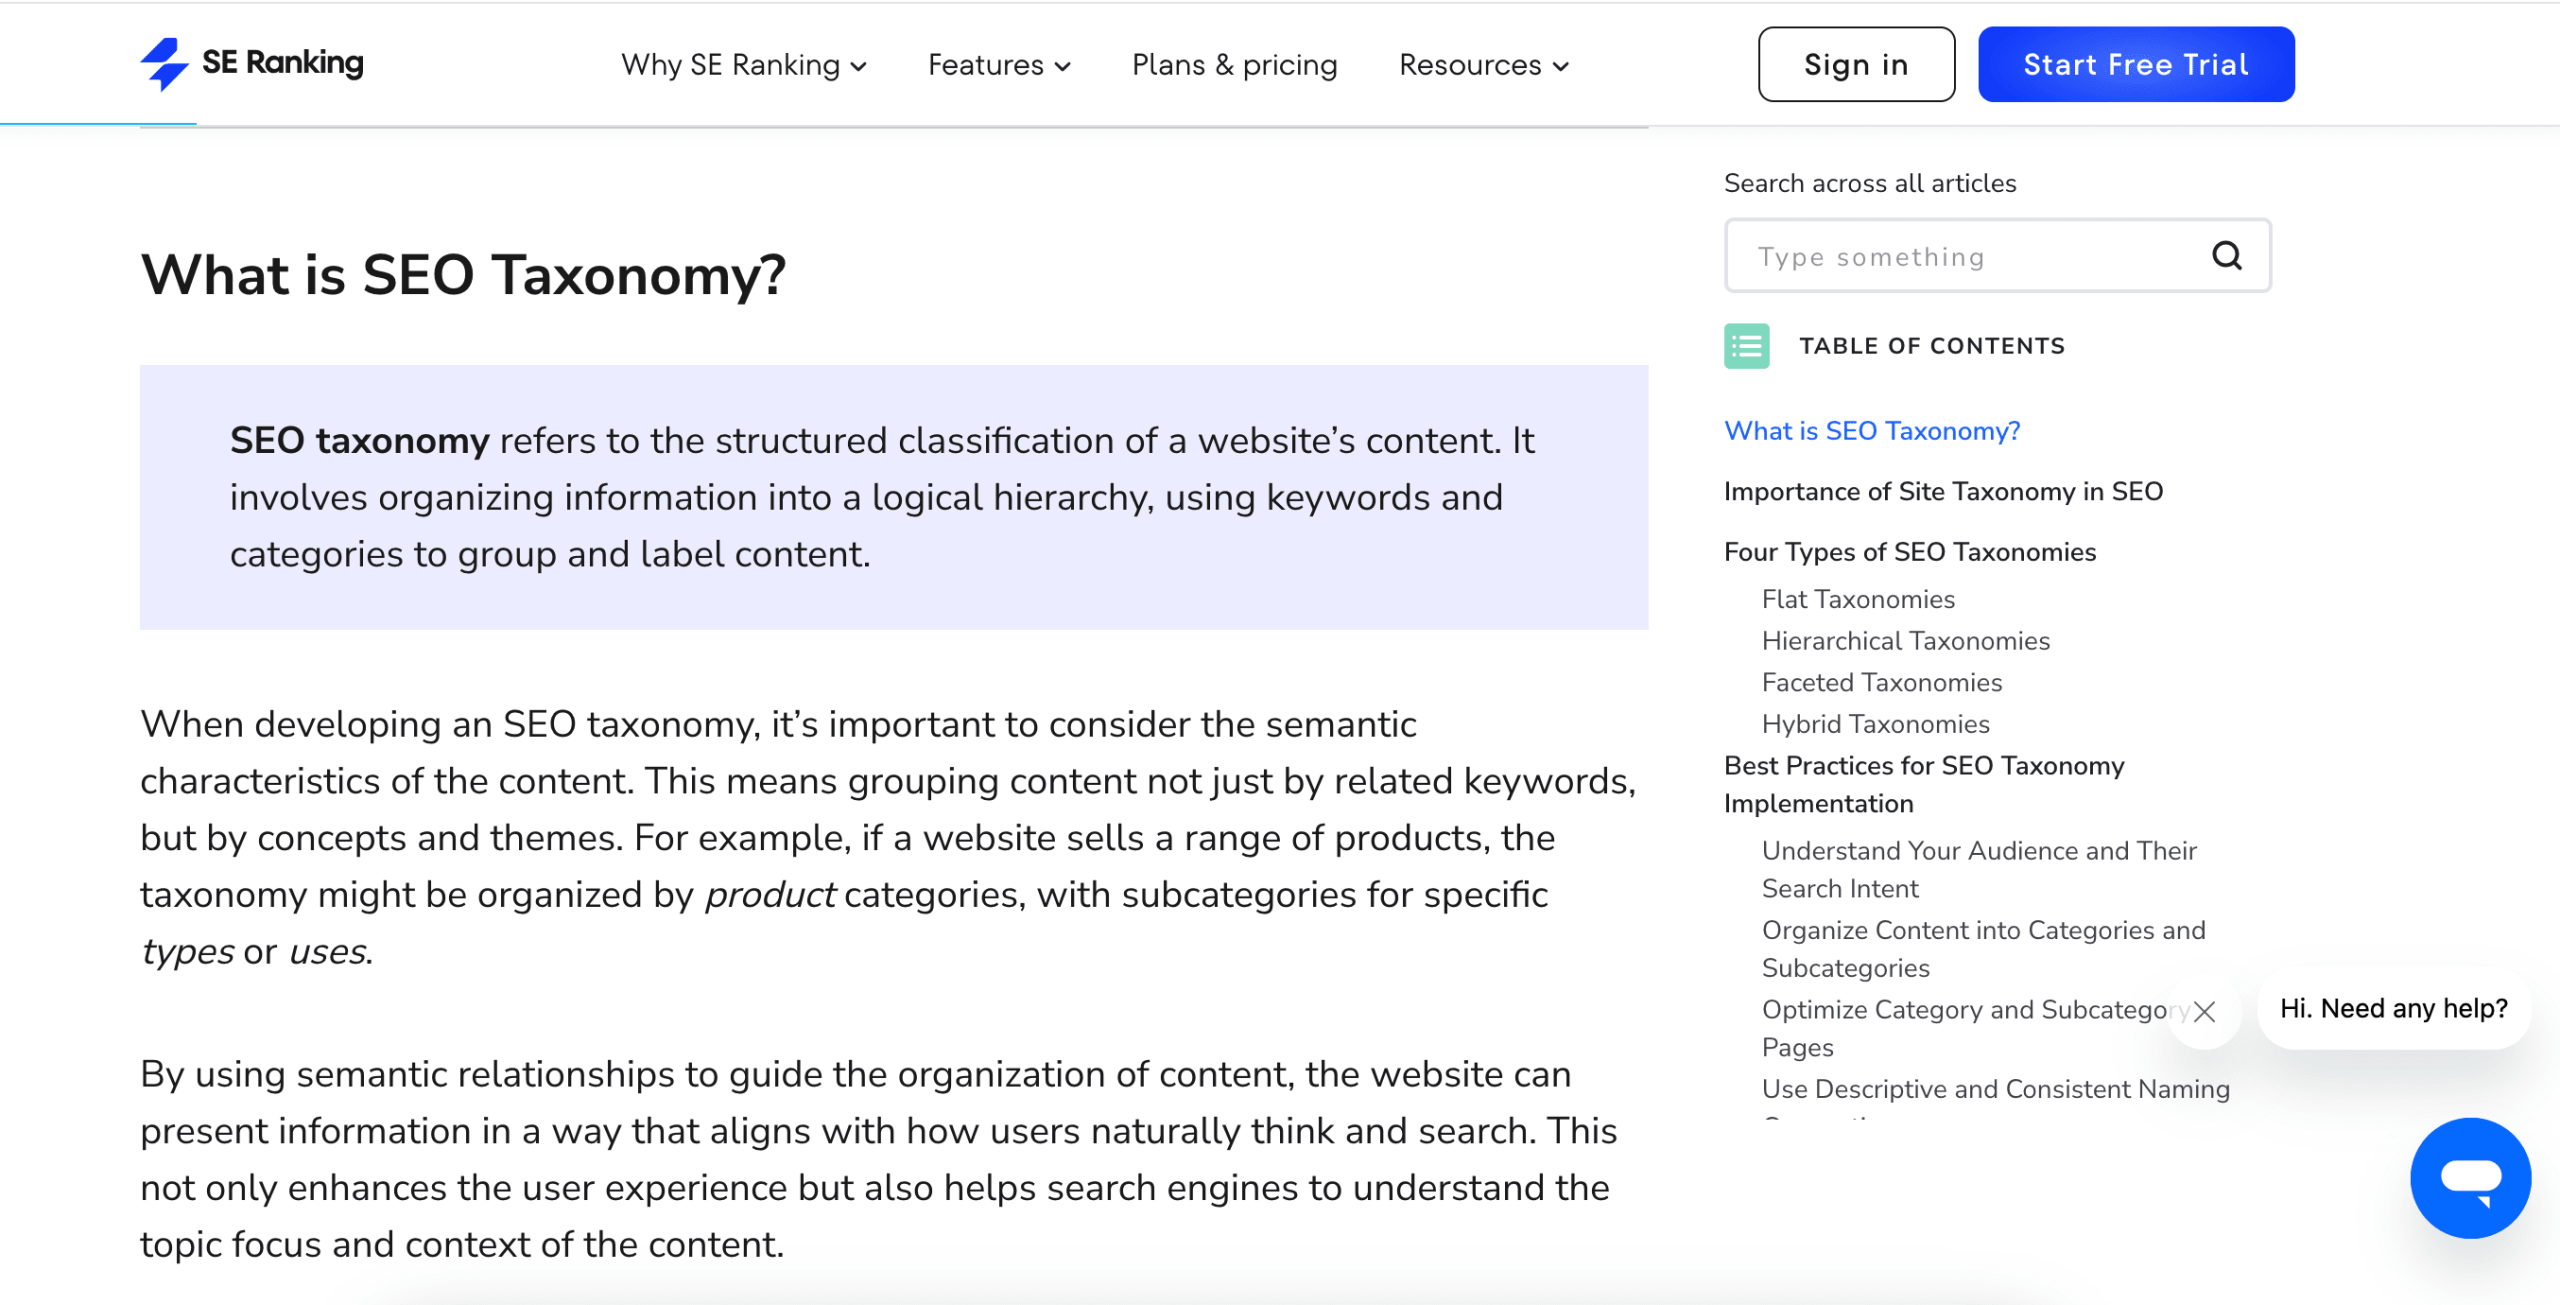The width and height of the screenshot is (2560, 1305).
Task: Jump to What is SEO Taxonomy? section
Action: pos(1872,431)
